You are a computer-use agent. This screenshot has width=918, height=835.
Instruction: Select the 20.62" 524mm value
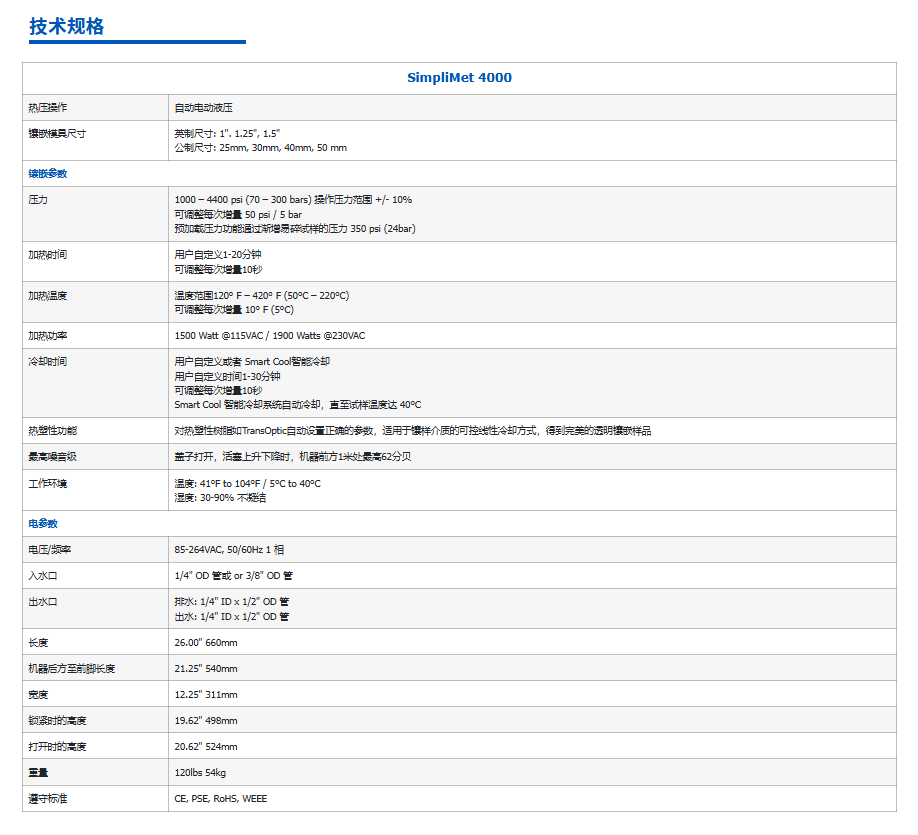click(206, 747)
